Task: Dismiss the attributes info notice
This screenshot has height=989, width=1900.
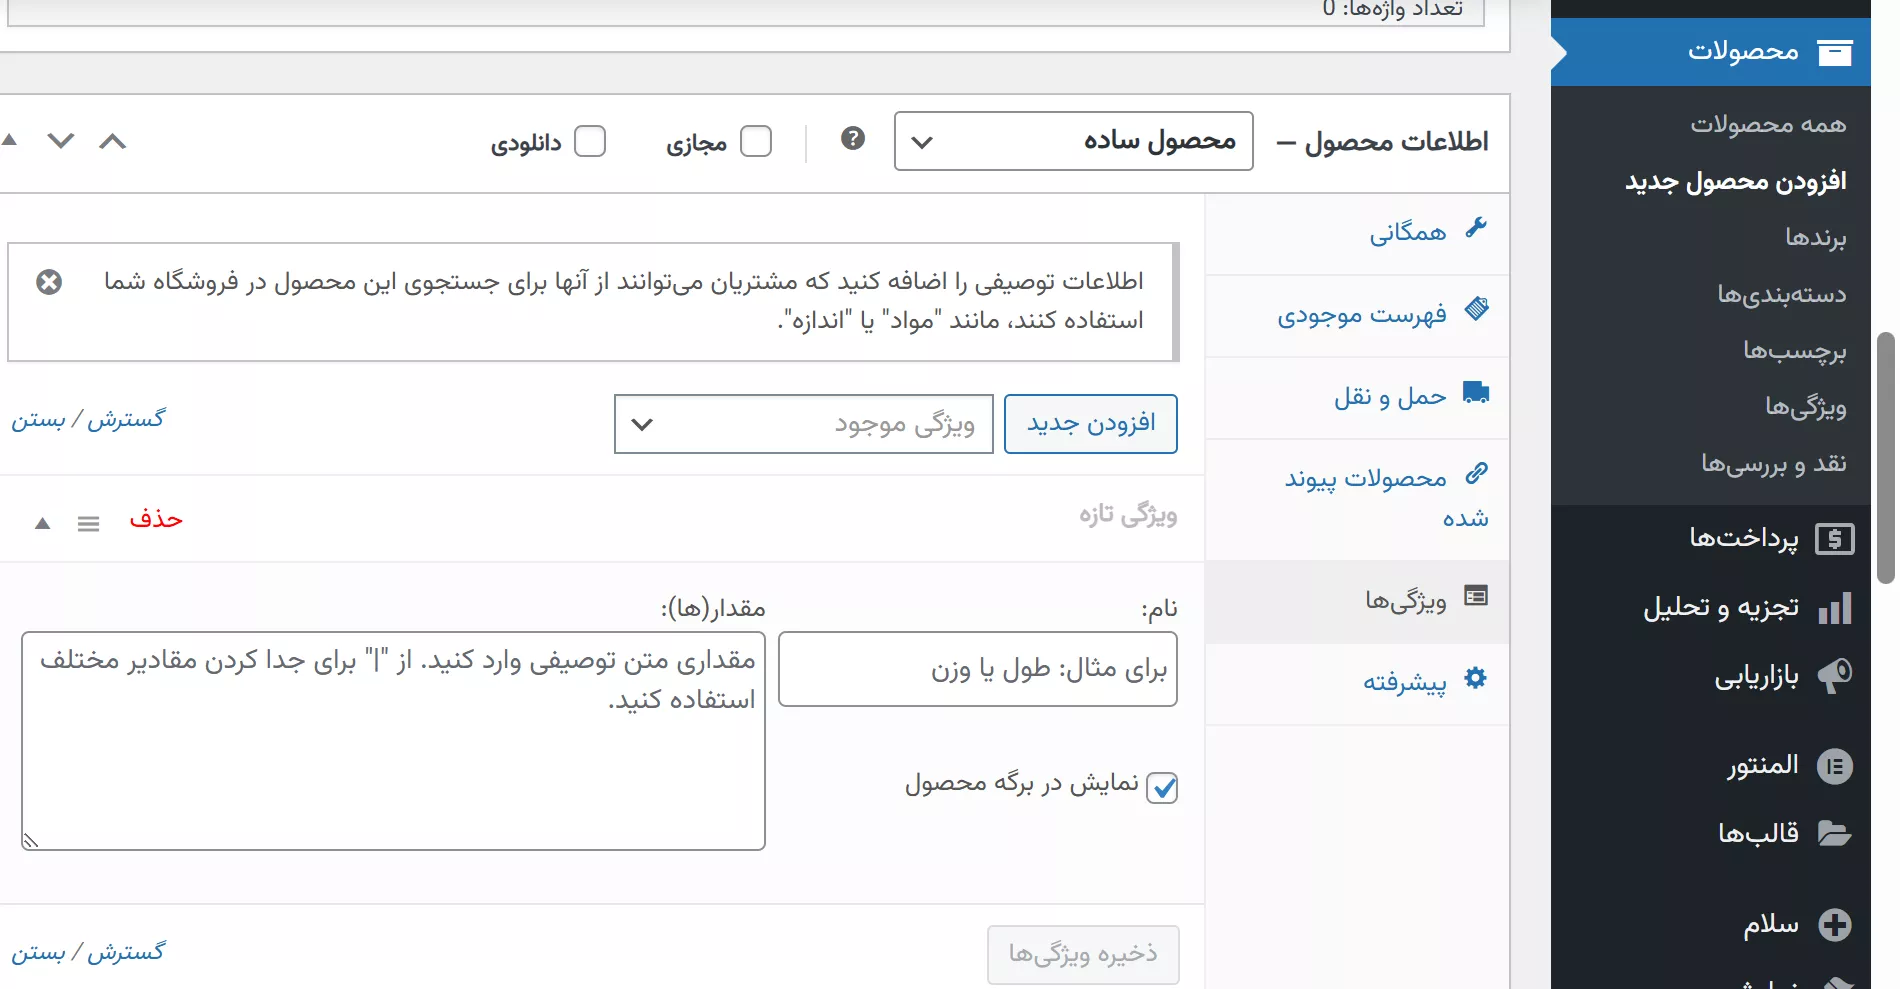Action: tap(49, 282)
